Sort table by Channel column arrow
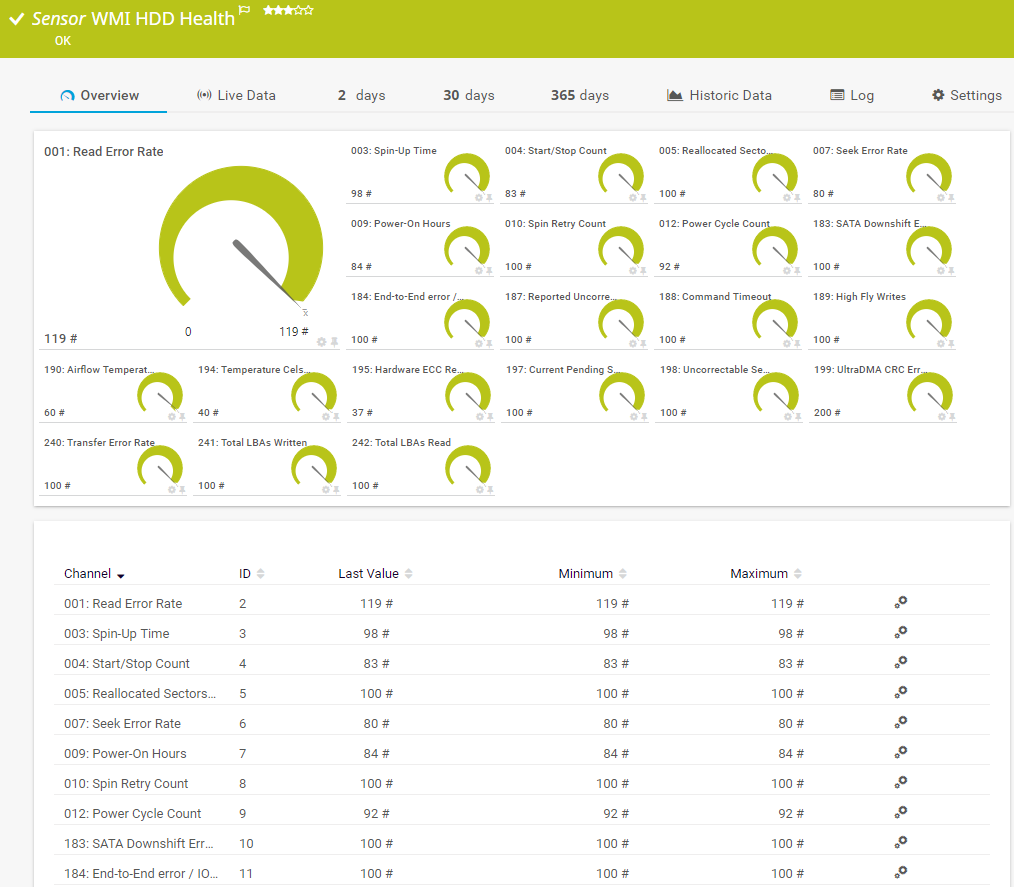Viewport: 1014px width, 887px height. (121, 576)
